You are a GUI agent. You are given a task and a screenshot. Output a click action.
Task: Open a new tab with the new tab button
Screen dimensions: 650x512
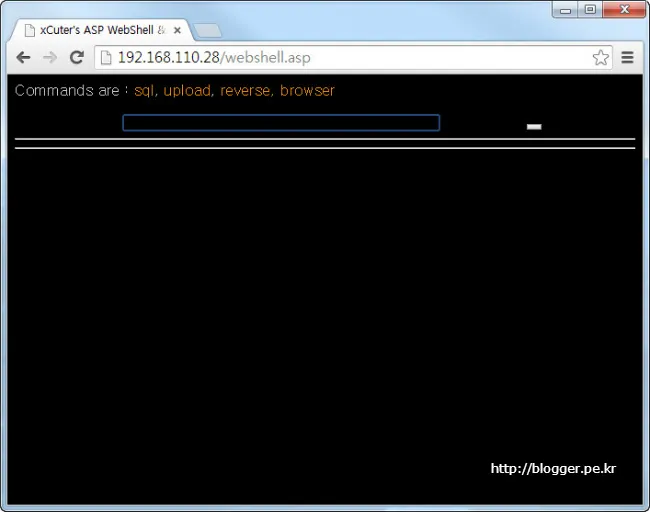[207, 31]
